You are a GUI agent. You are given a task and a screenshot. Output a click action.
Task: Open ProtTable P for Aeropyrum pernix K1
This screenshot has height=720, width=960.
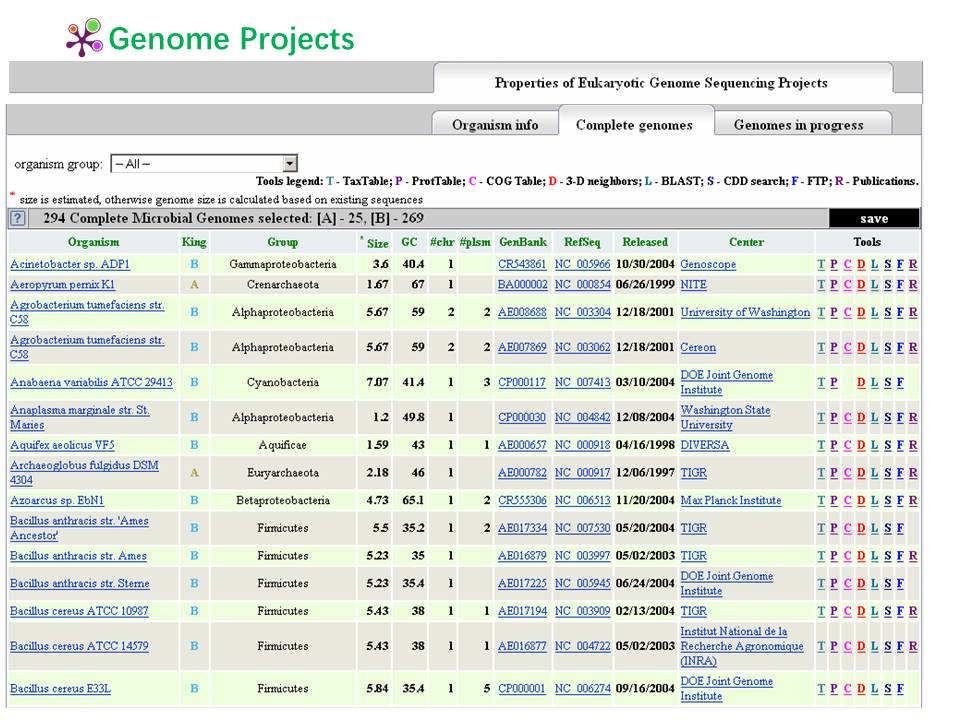point(834,285)
